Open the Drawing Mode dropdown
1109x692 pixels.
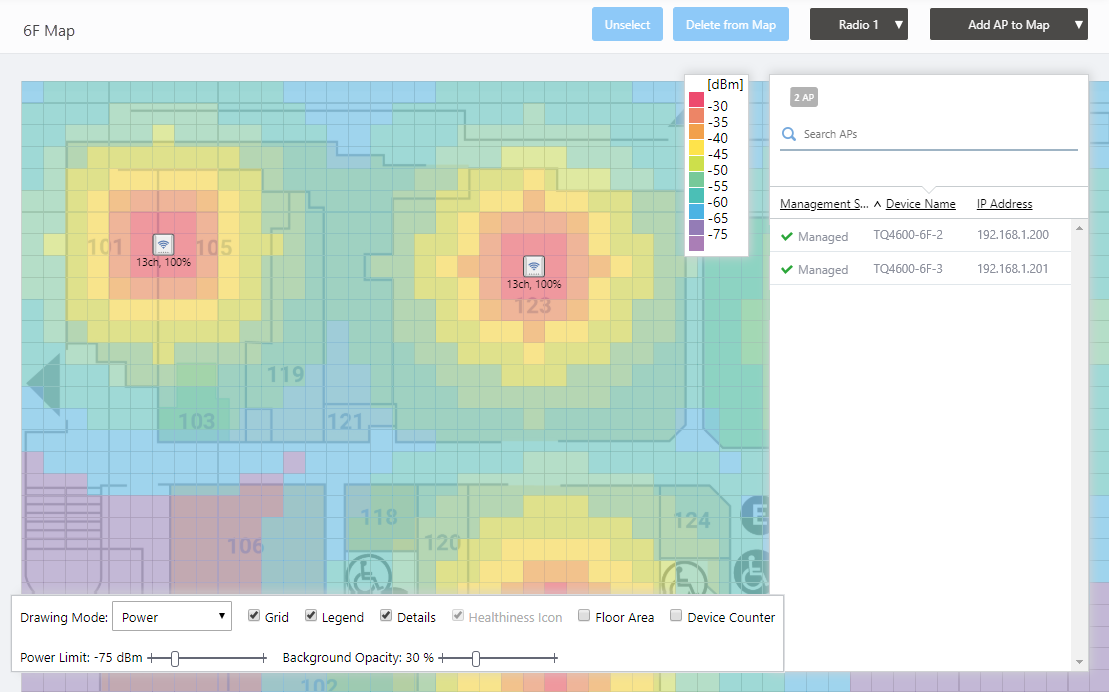point(172,617)
